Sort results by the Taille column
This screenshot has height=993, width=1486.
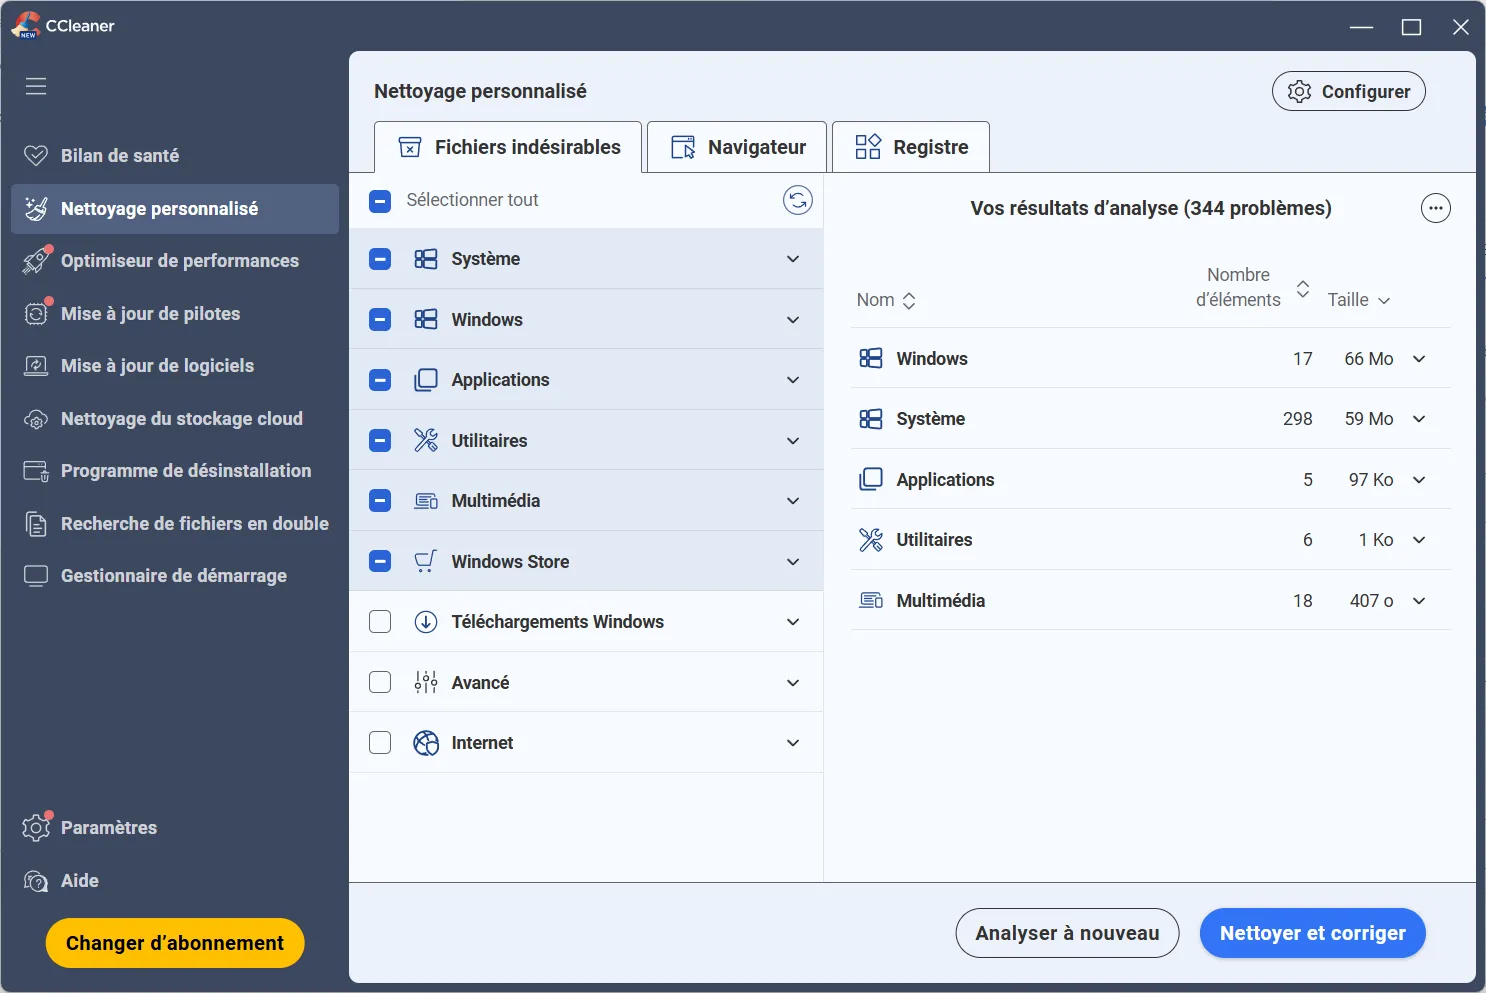pos(1359,300)
